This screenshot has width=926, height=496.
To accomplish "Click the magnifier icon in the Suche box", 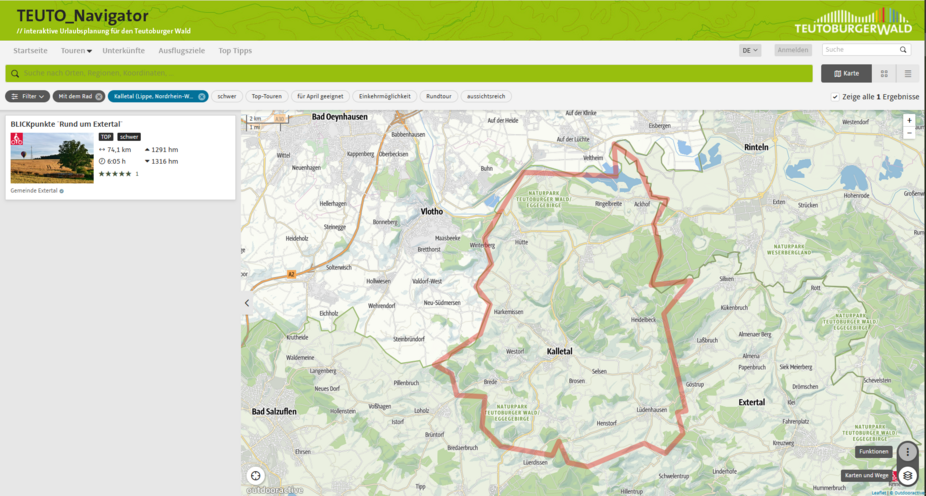I will click(x=903, y=49).
